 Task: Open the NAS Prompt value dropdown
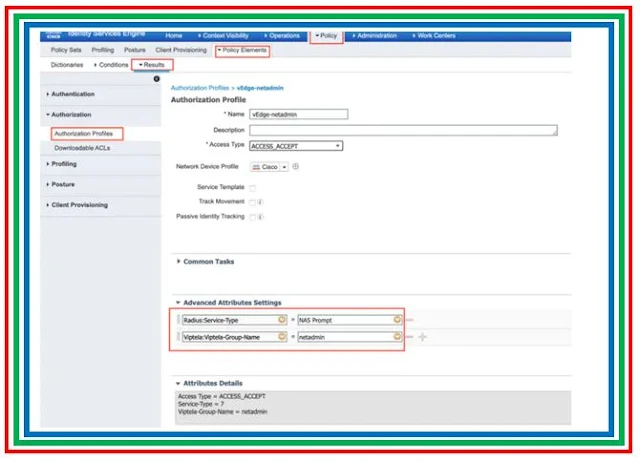398,320
